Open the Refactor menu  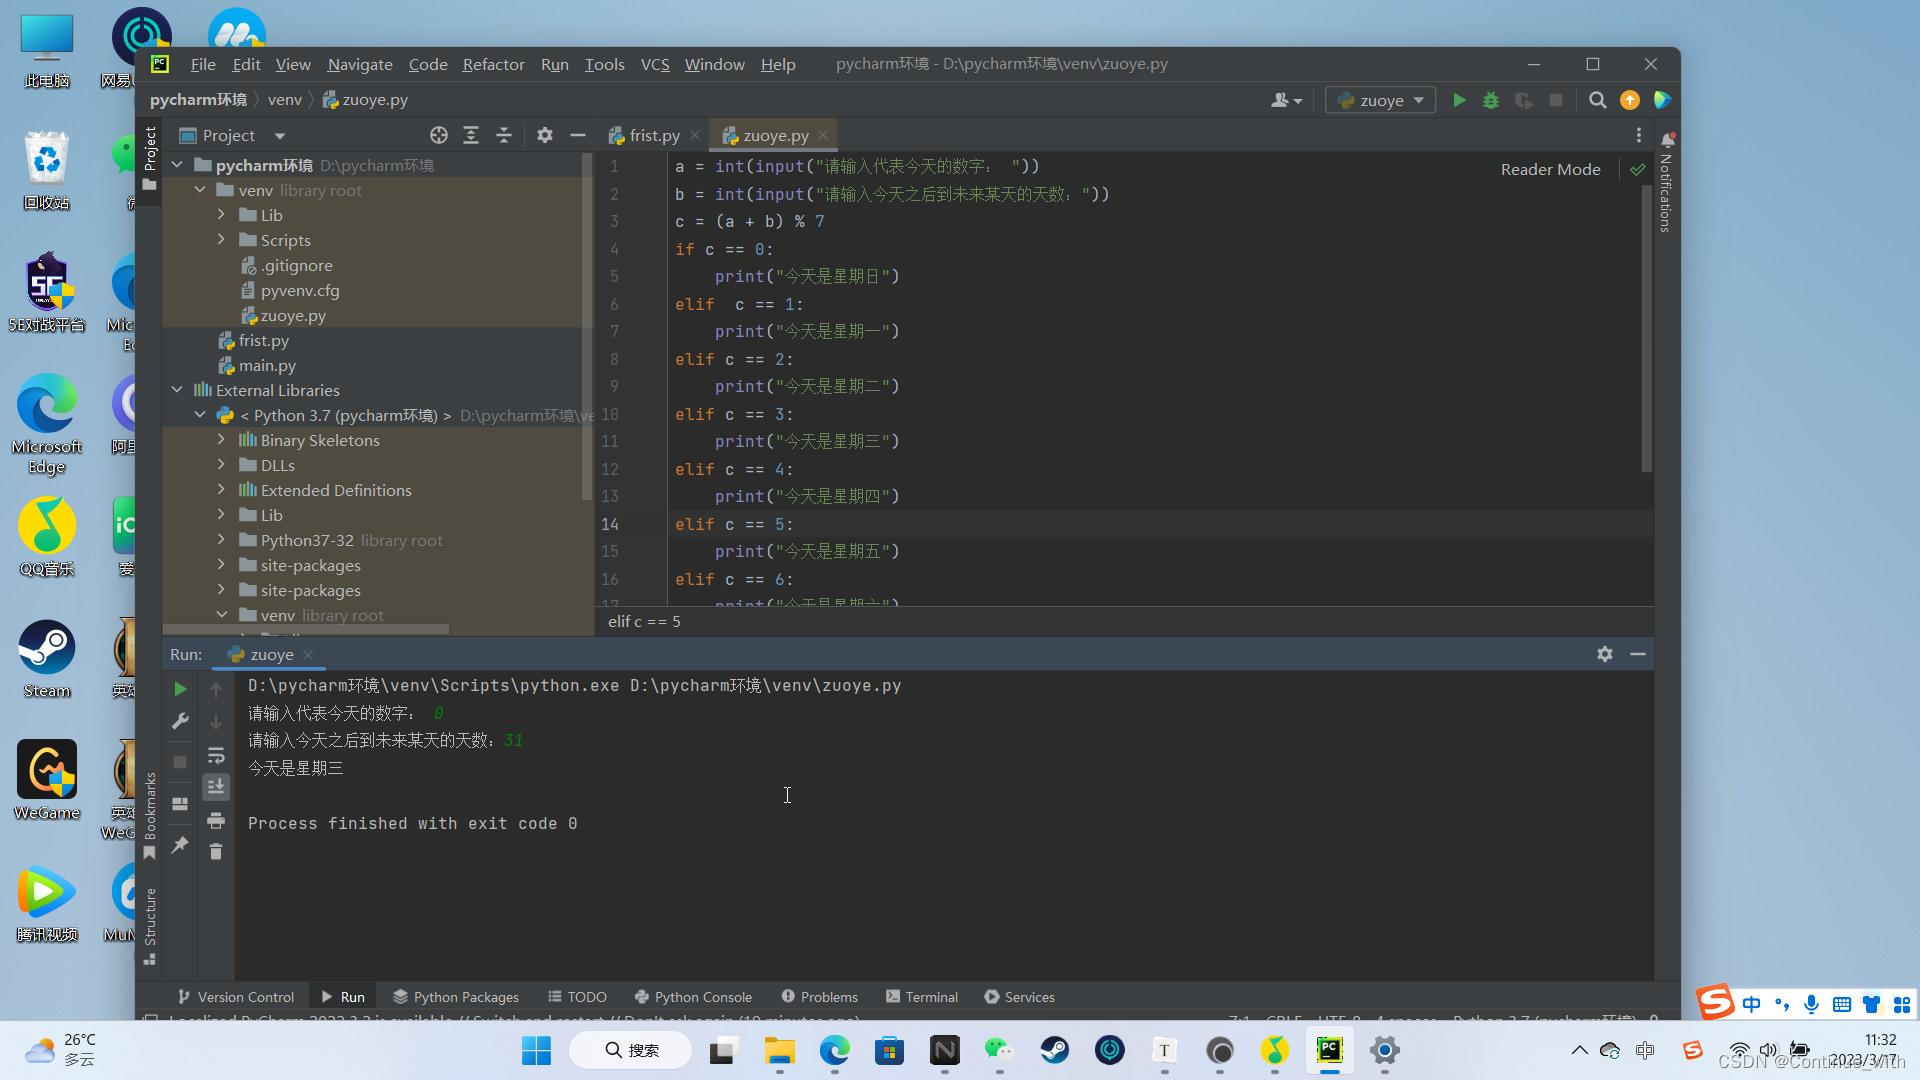tap(493, 64)
